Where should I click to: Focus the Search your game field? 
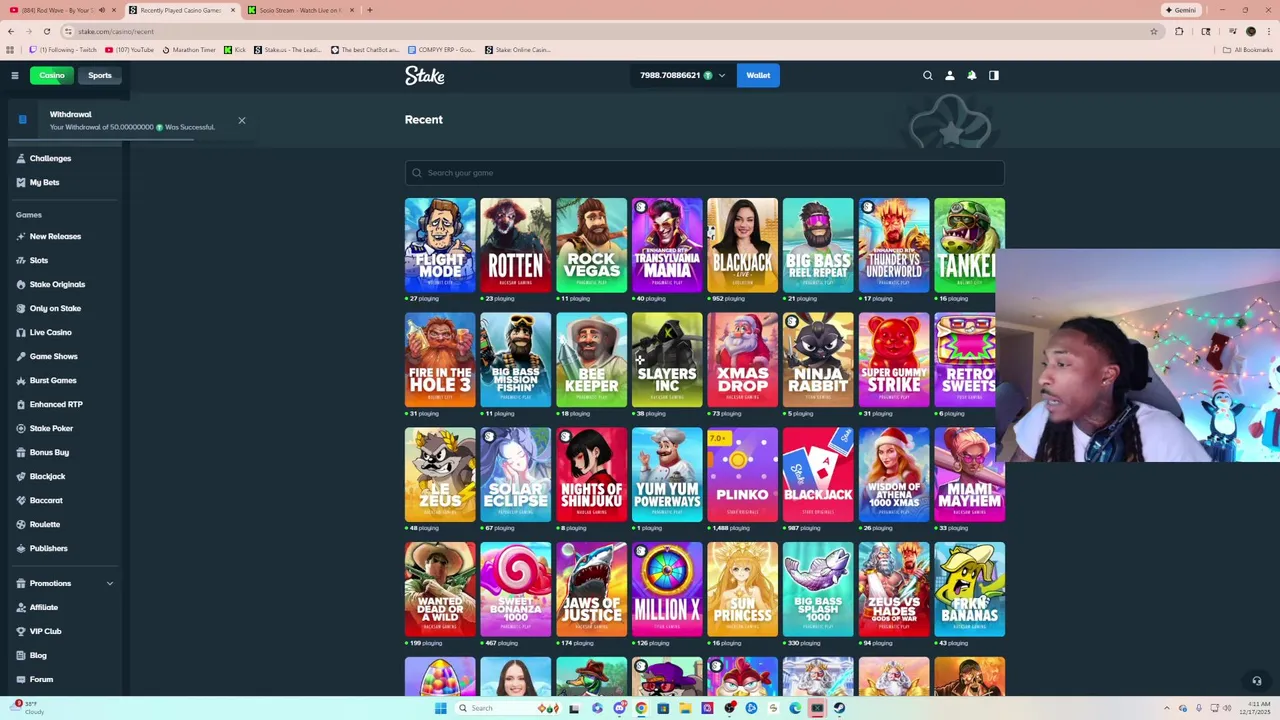(704, 173)
